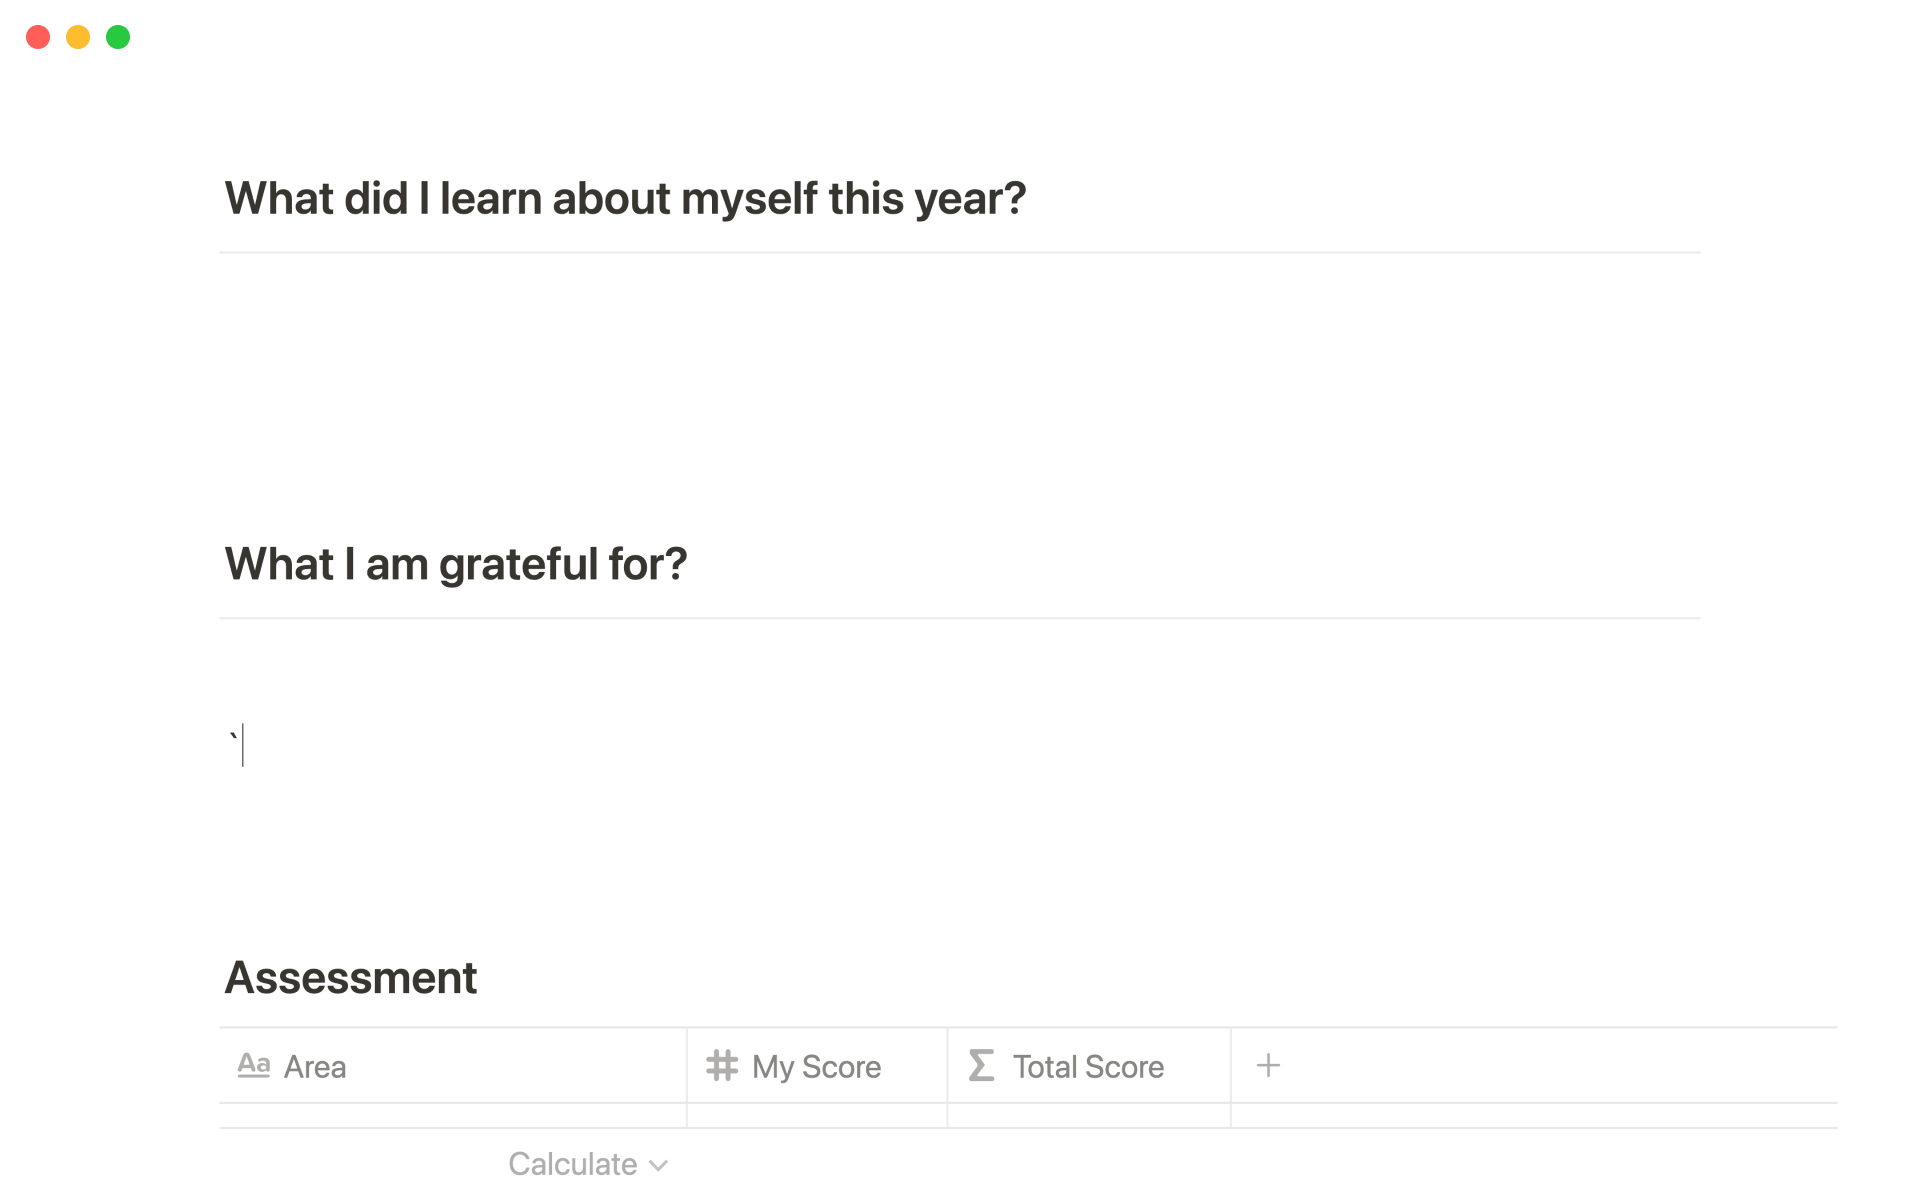Viewport: 1920px width, 1200px height.
Task: Select the empty cell under My Score
Action: (816, 1116)
